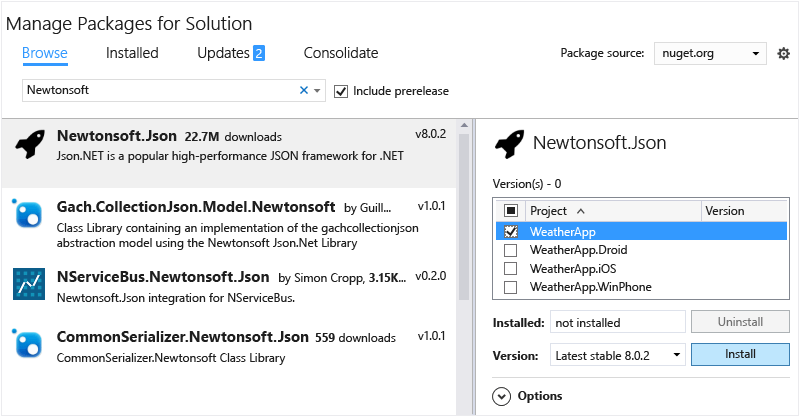Click the Install button
The height and width of the screenshot is (417, 800).
tap(741, 354)
